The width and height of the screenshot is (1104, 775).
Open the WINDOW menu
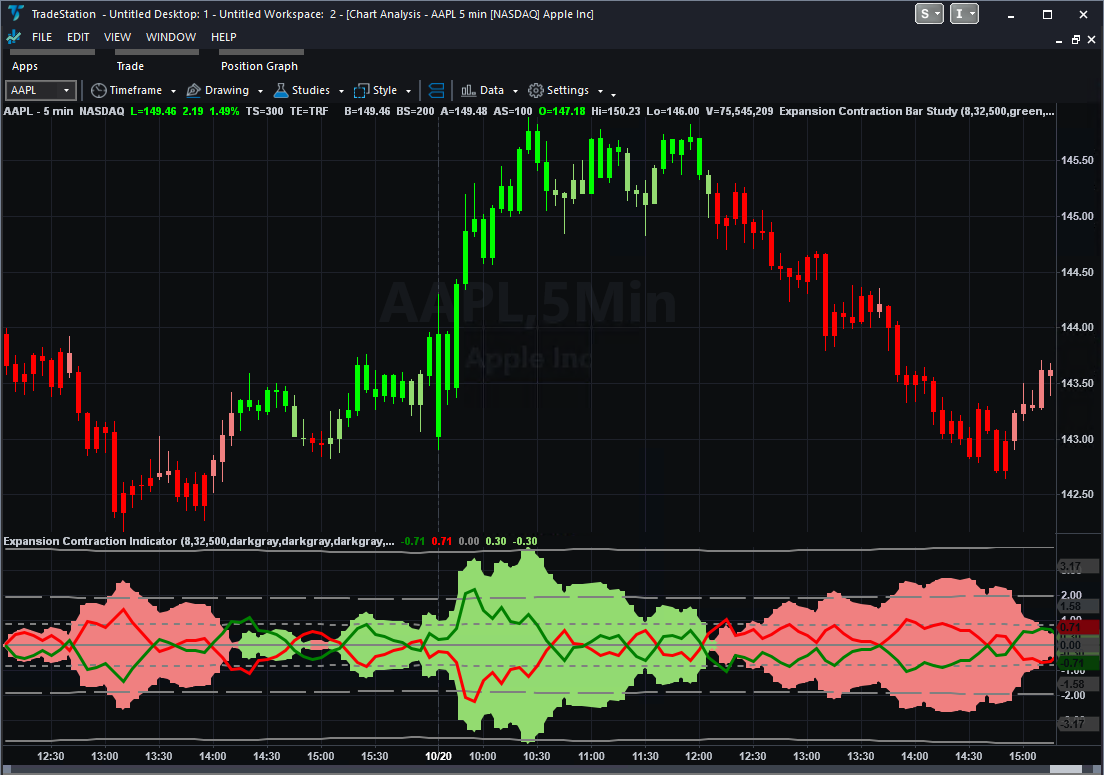click(171, 37)
